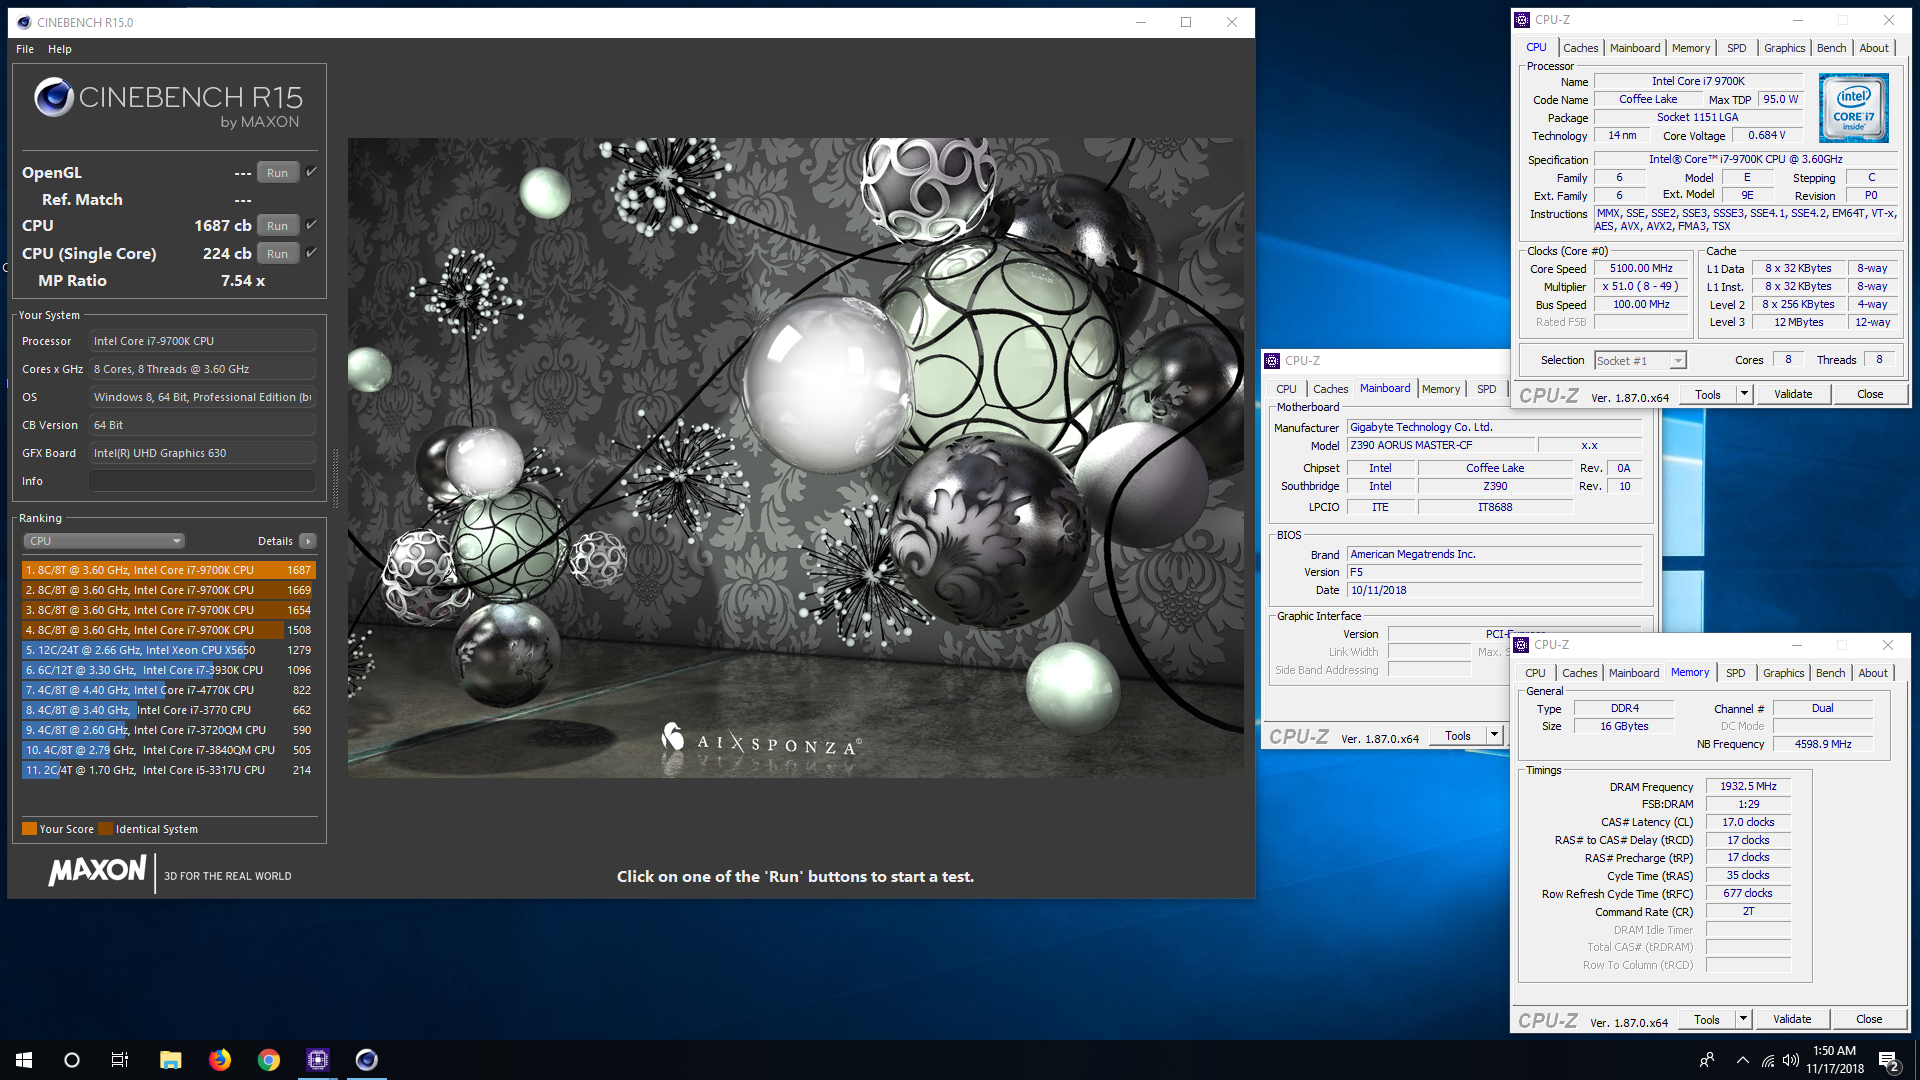1920x1080 pixels.
Task: Open the File menu in Cinebench
Action: click(25, 49)
